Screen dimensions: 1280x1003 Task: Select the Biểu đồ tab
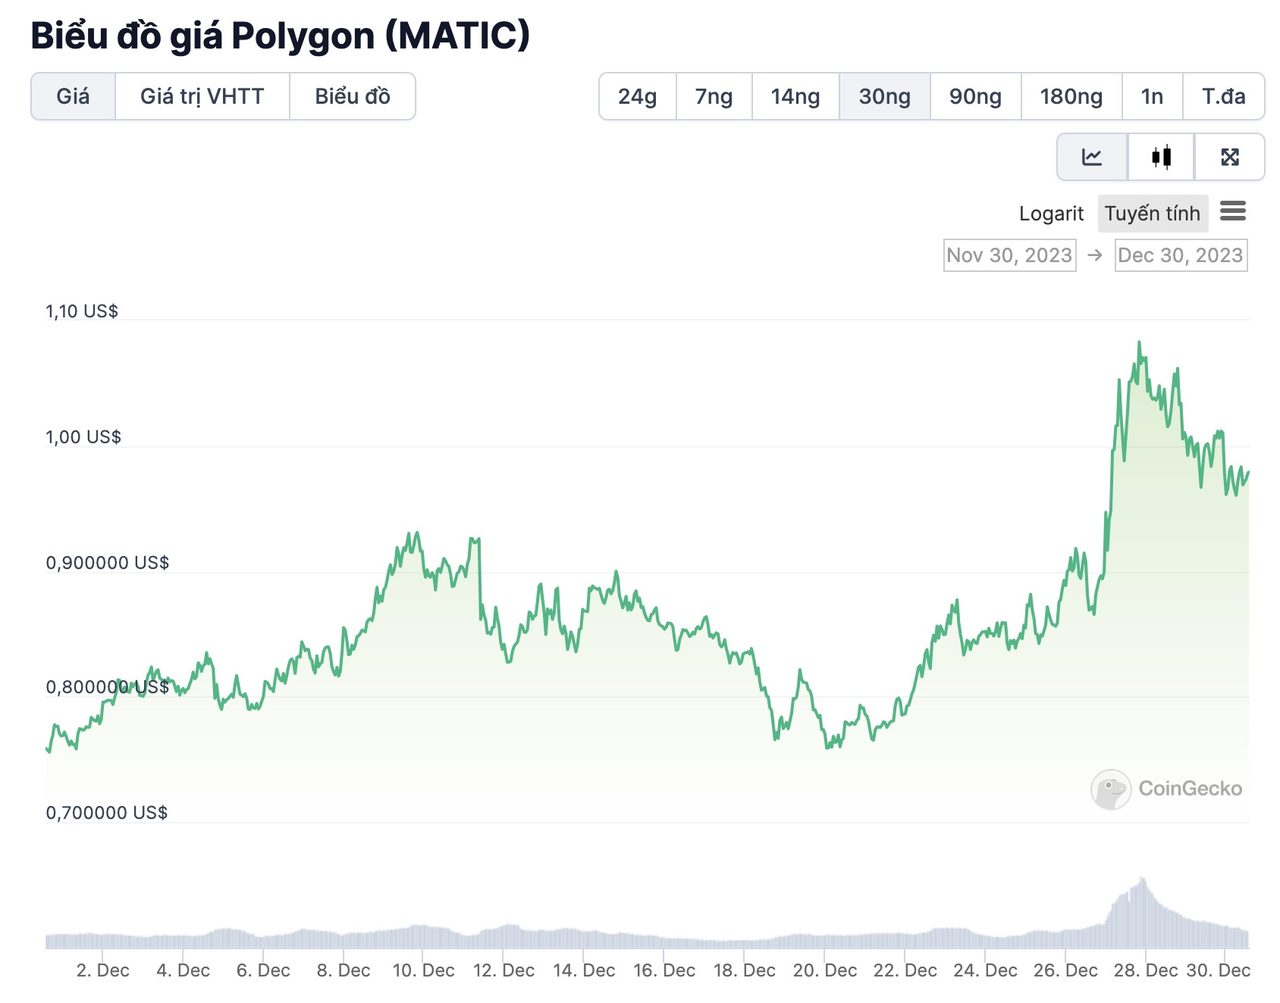(352, 96)
